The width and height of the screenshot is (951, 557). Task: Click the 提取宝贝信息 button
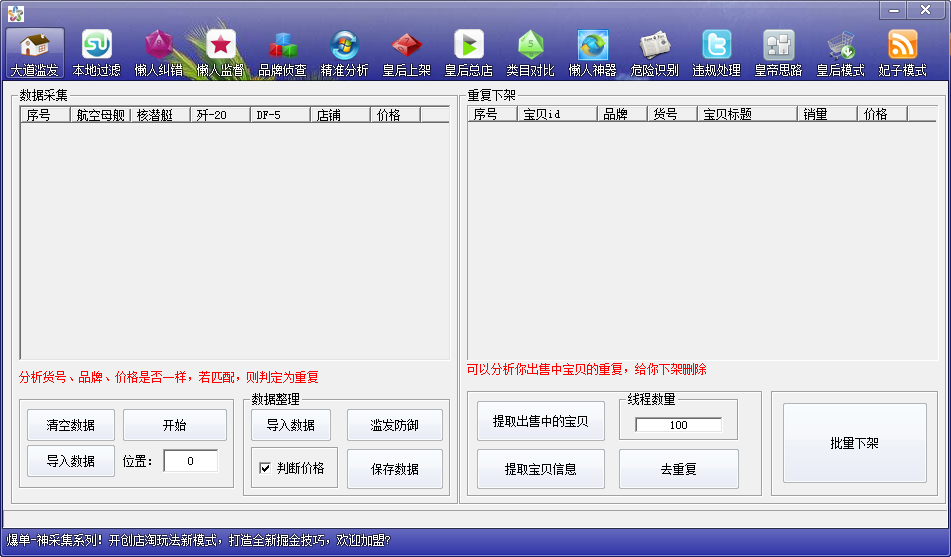(540, 468)
